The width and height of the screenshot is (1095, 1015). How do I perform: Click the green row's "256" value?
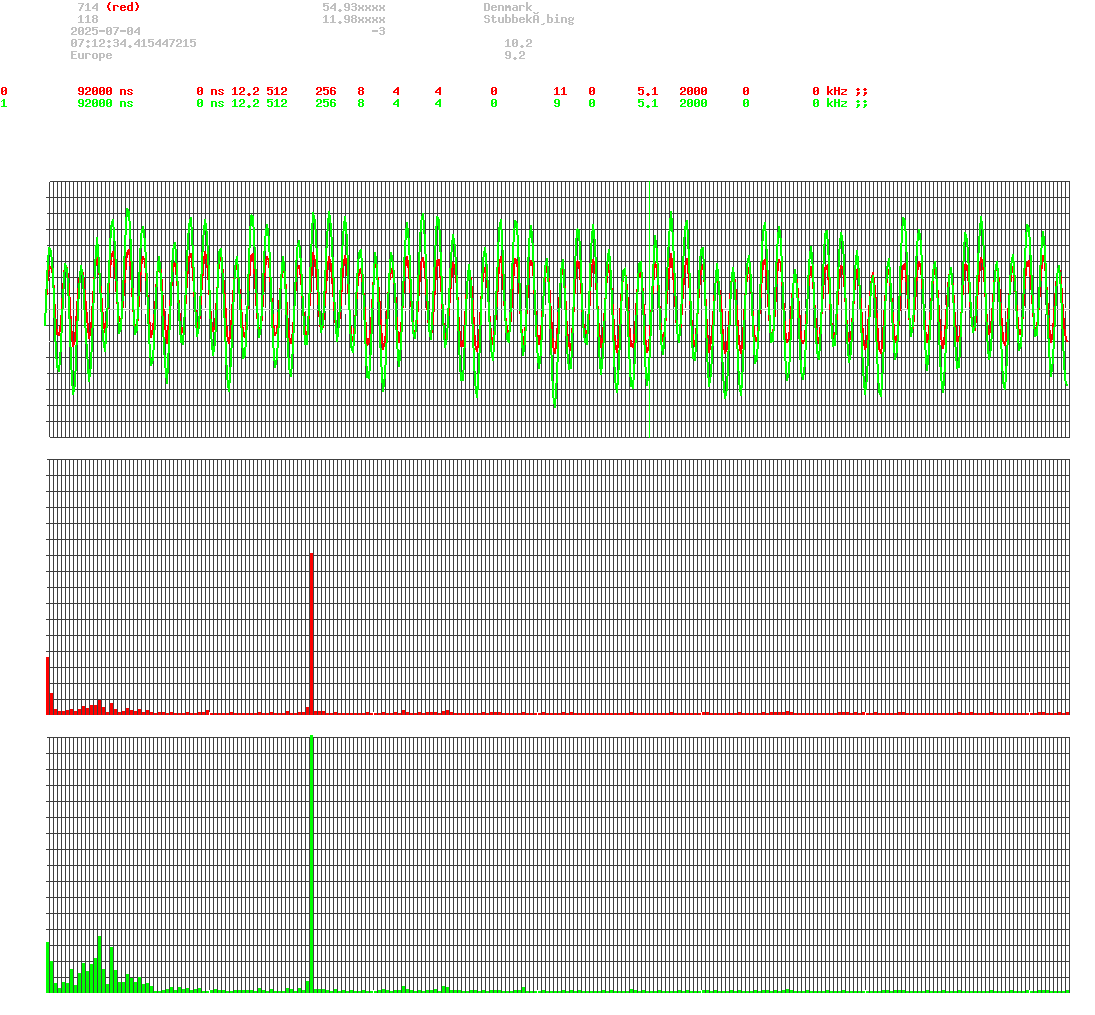(x=325, y=103)
